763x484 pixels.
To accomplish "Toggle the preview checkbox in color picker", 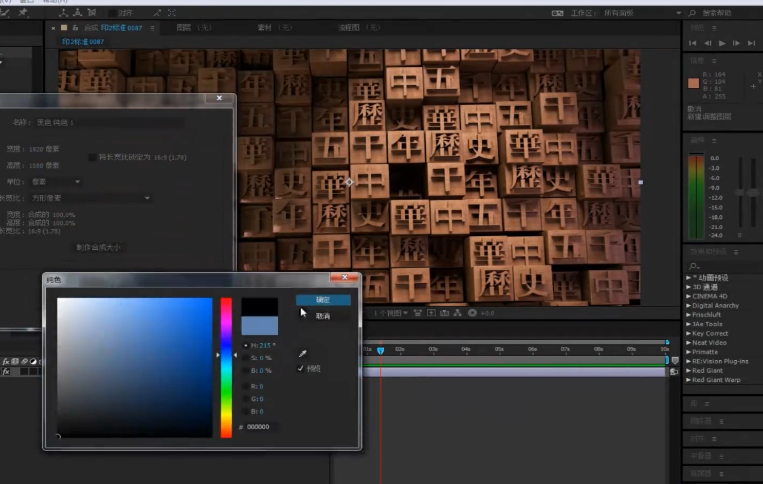I will [x=301, y=368].
